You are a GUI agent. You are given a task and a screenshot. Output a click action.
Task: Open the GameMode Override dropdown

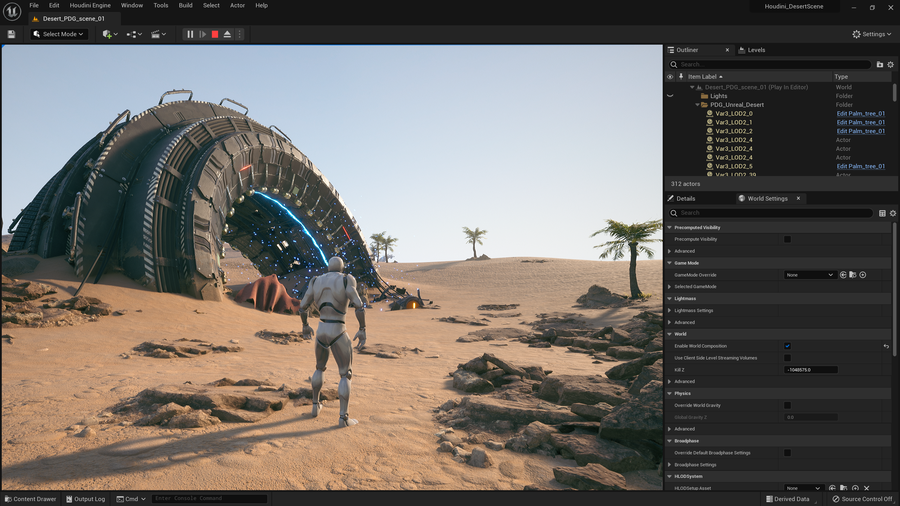809,275
